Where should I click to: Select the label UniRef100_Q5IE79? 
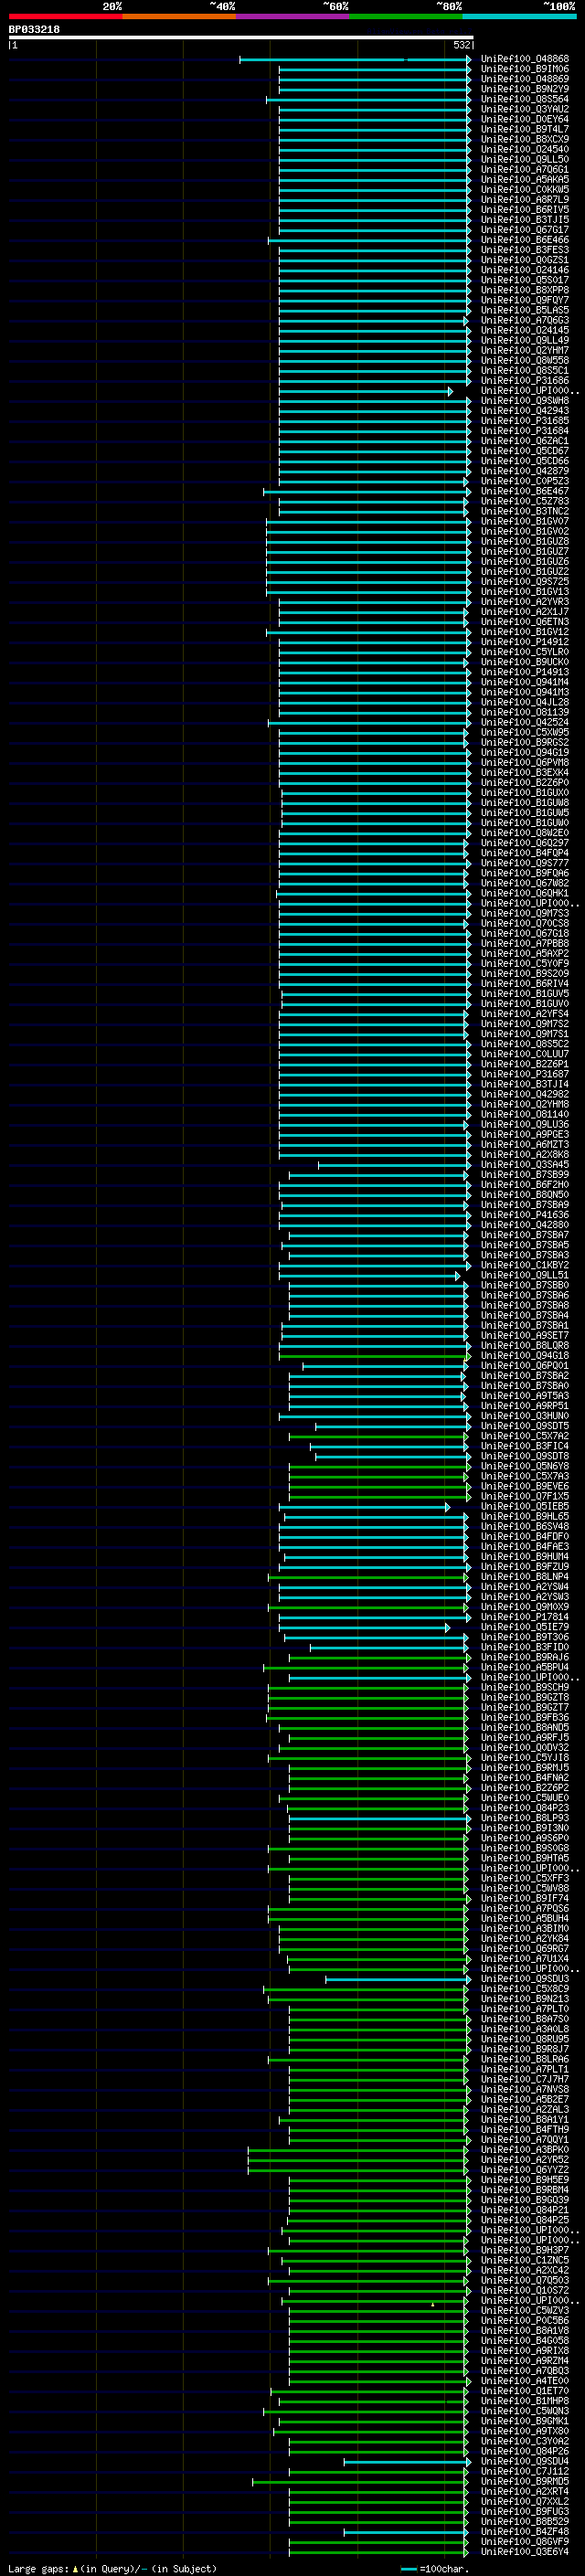pos(525,1628)
